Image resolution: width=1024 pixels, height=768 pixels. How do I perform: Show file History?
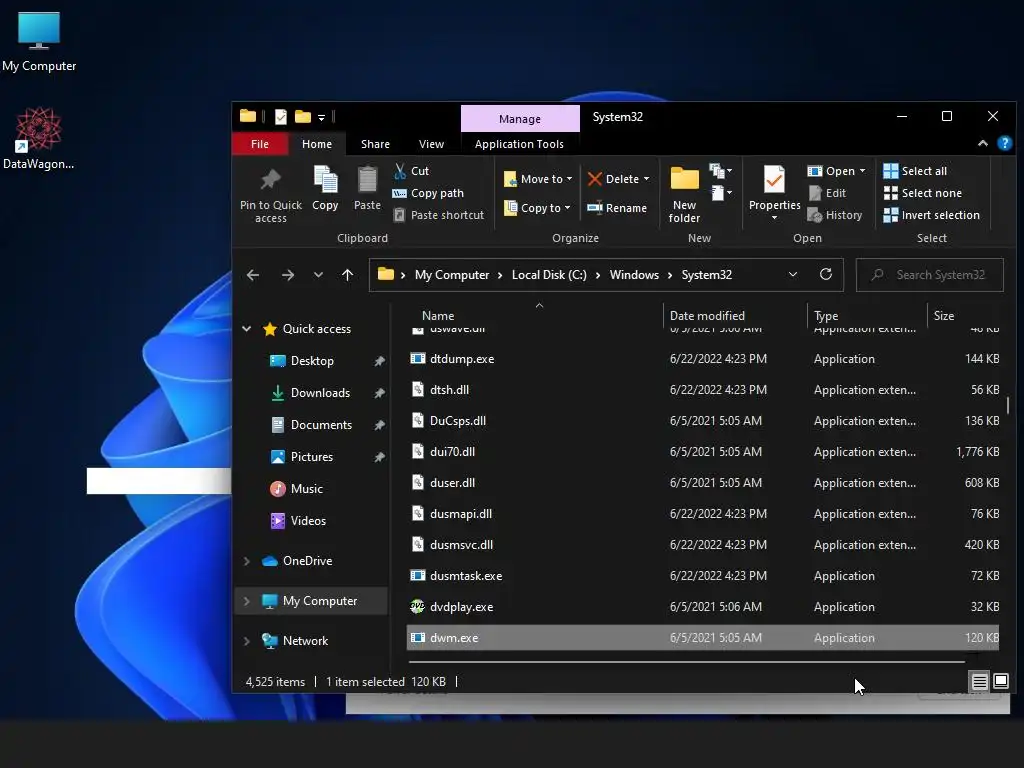tap(835, 215)
